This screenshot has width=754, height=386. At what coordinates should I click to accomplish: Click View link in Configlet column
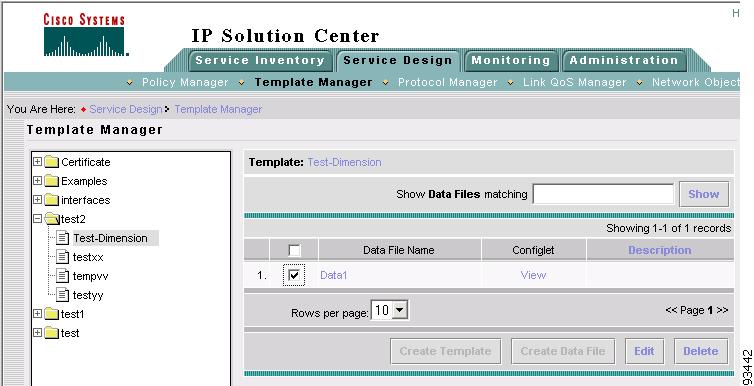[x=533, y=275]
